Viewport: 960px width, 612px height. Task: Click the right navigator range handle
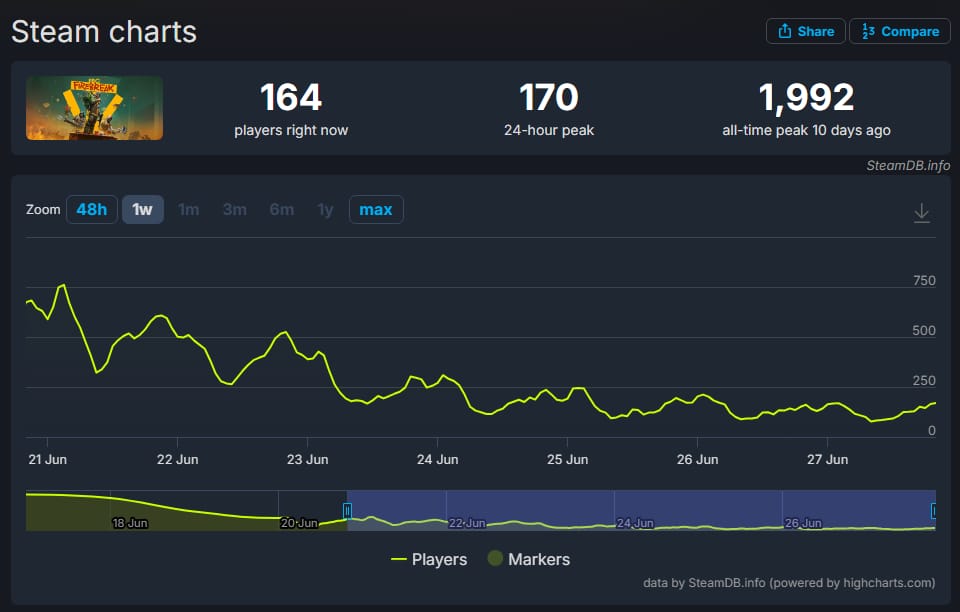[x=934, y=510]
